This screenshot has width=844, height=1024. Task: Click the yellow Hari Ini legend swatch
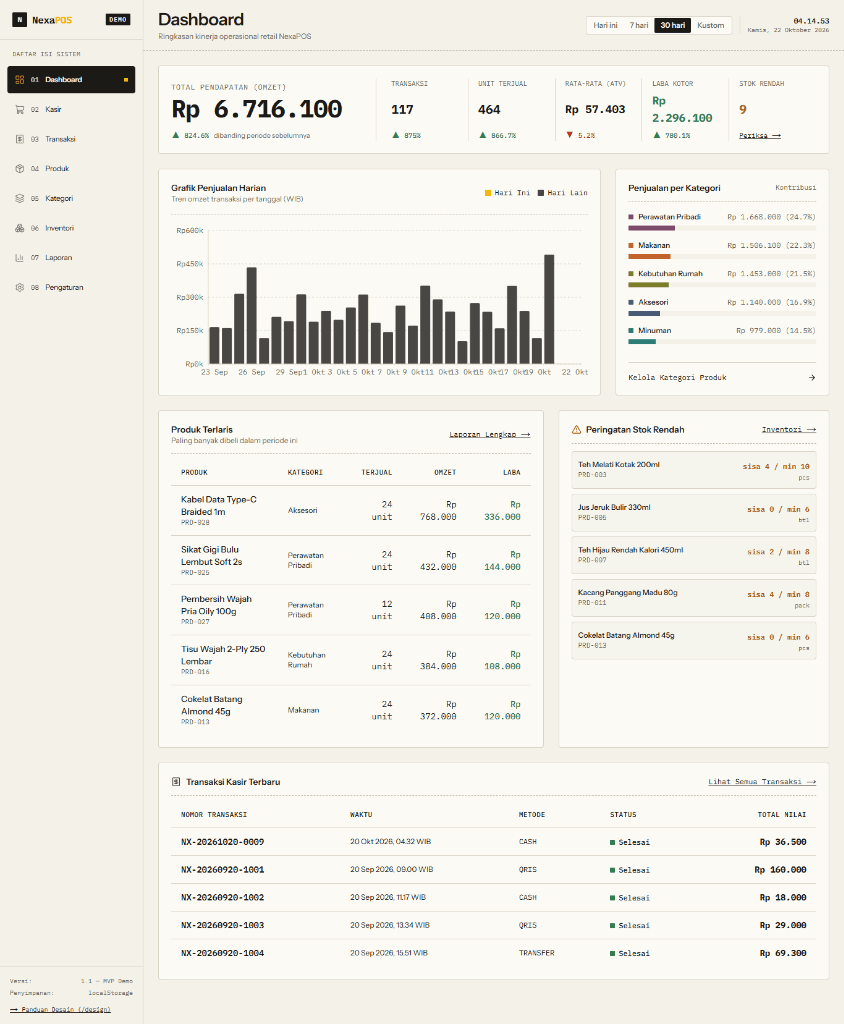[x=488, y=193]
